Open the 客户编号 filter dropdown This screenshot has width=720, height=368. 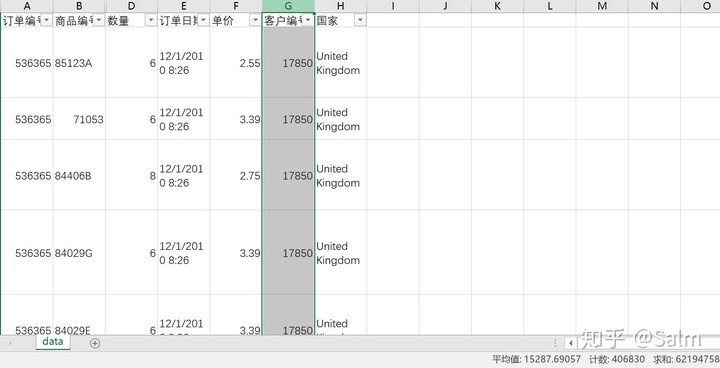pyautogui.click(x=308, y=21)
